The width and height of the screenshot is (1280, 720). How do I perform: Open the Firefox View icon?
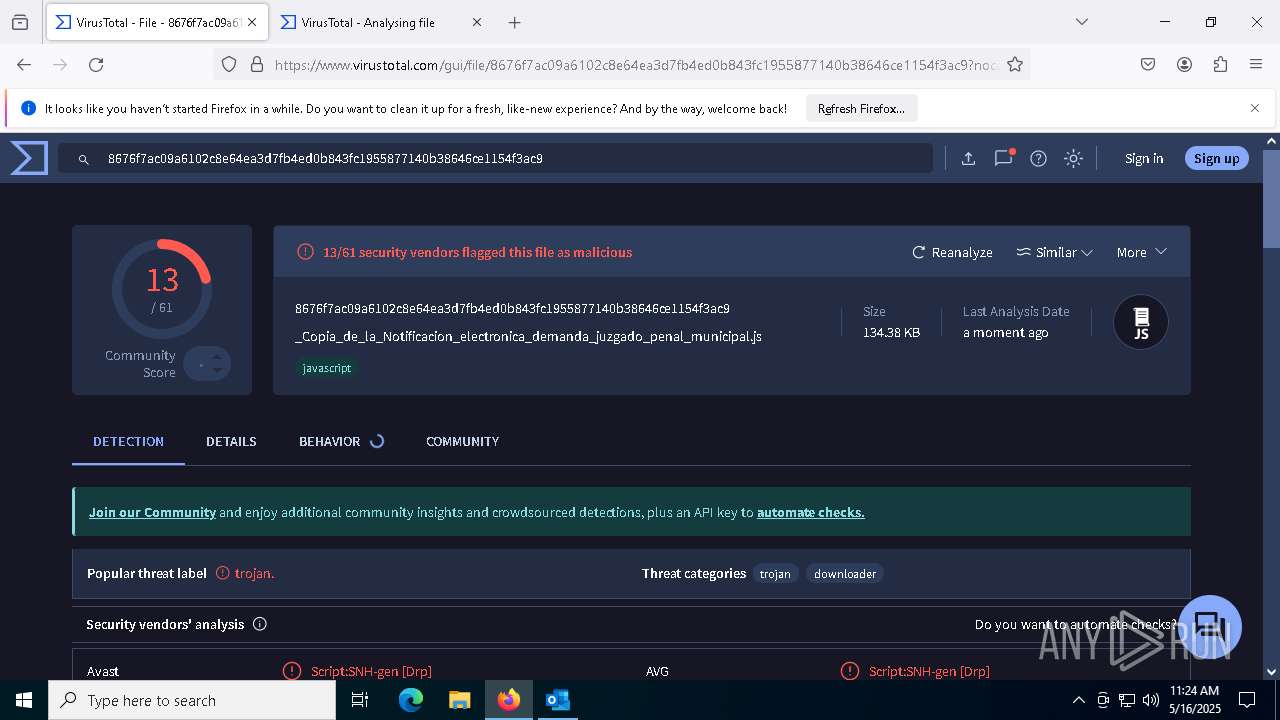click(x=20, y=22)
